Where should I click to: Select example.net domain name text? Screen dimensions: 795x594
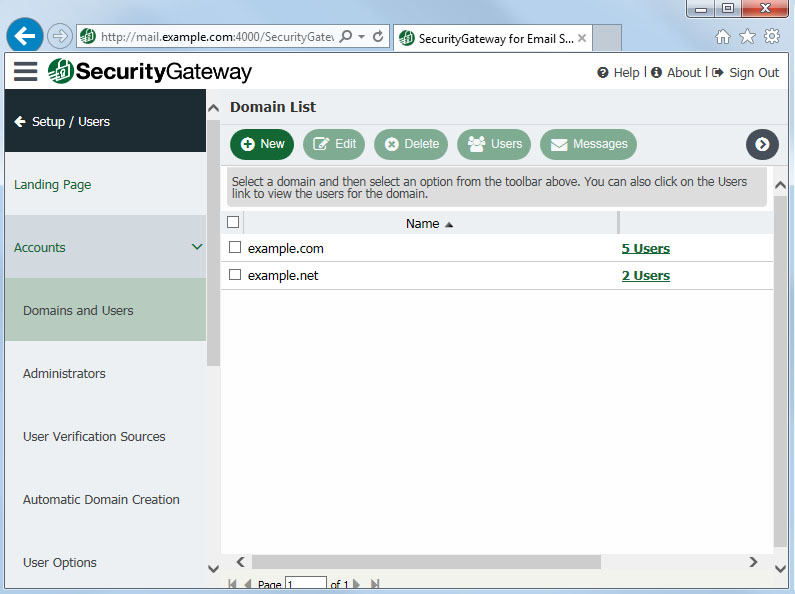[283, 276]
